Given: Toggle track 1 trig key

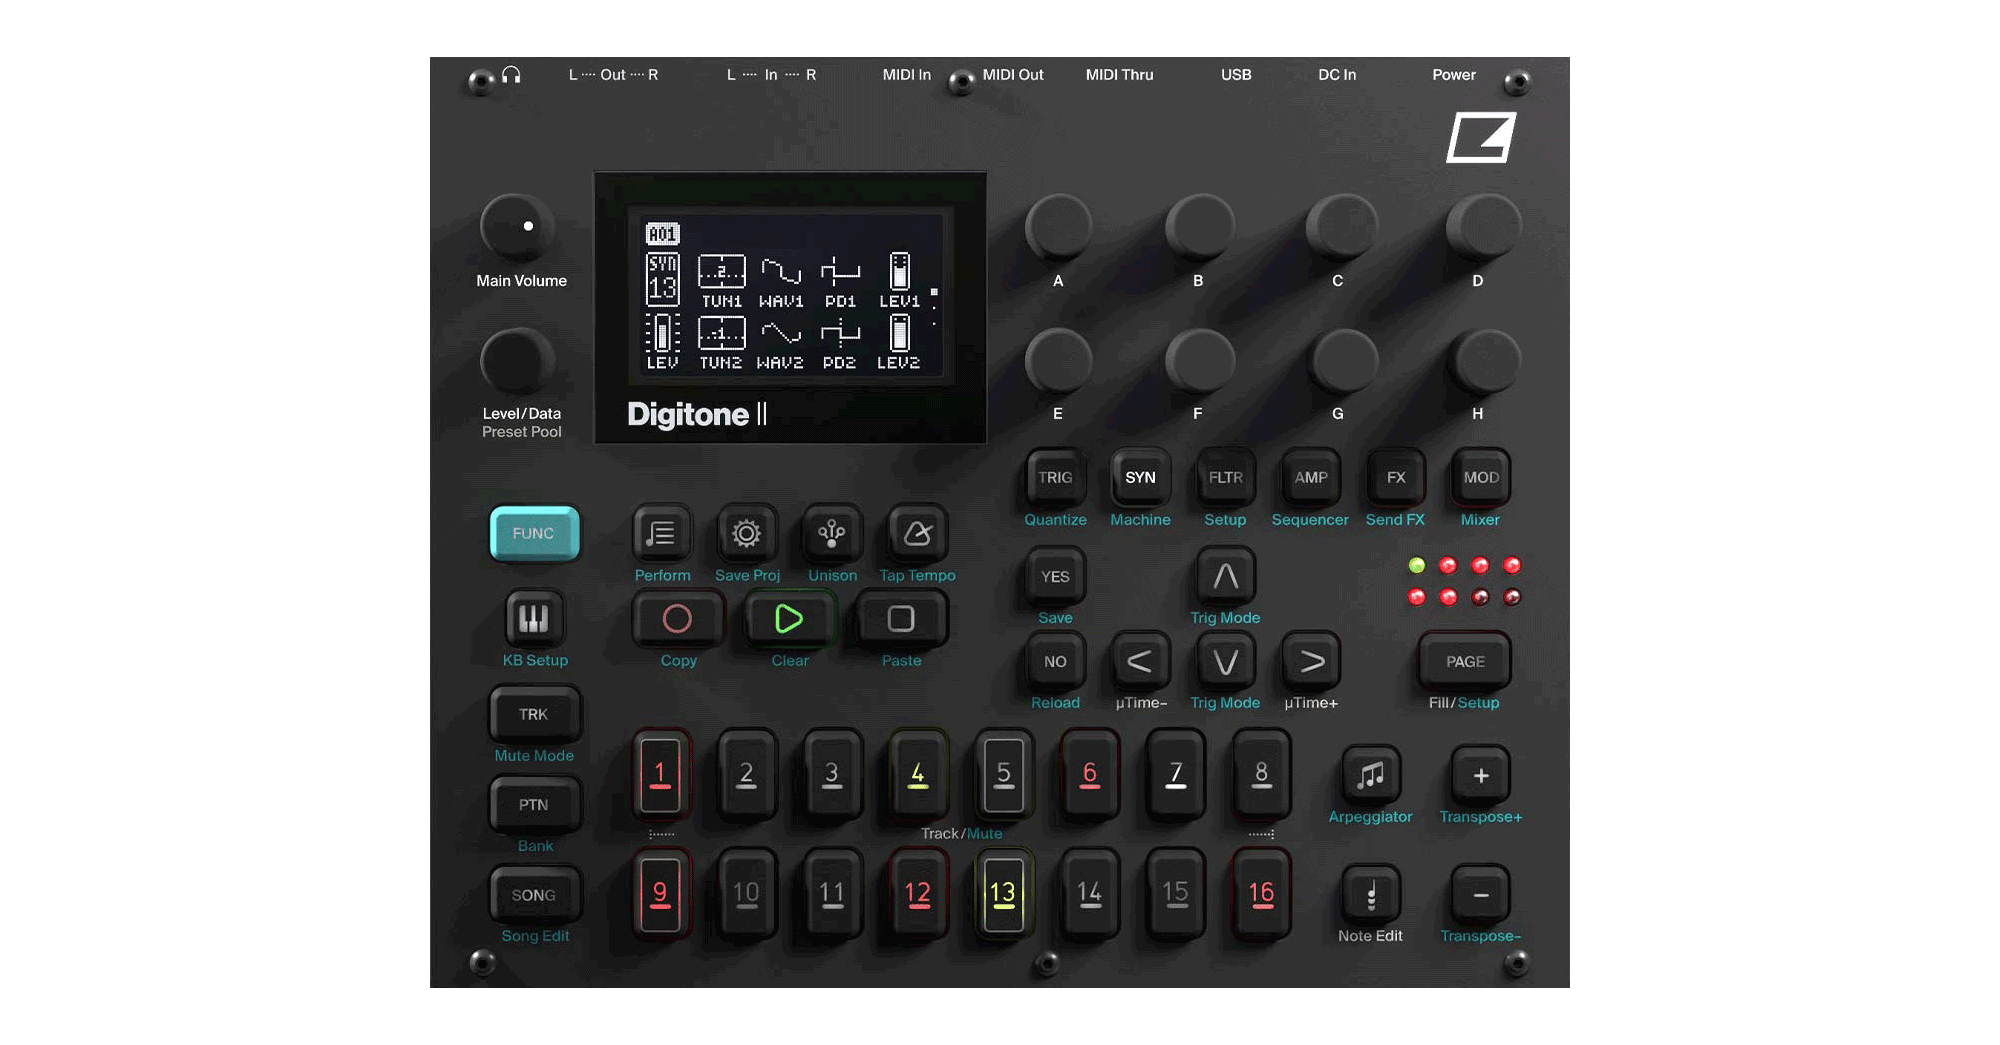Looking at the screenshot, I should click(660, 775).
